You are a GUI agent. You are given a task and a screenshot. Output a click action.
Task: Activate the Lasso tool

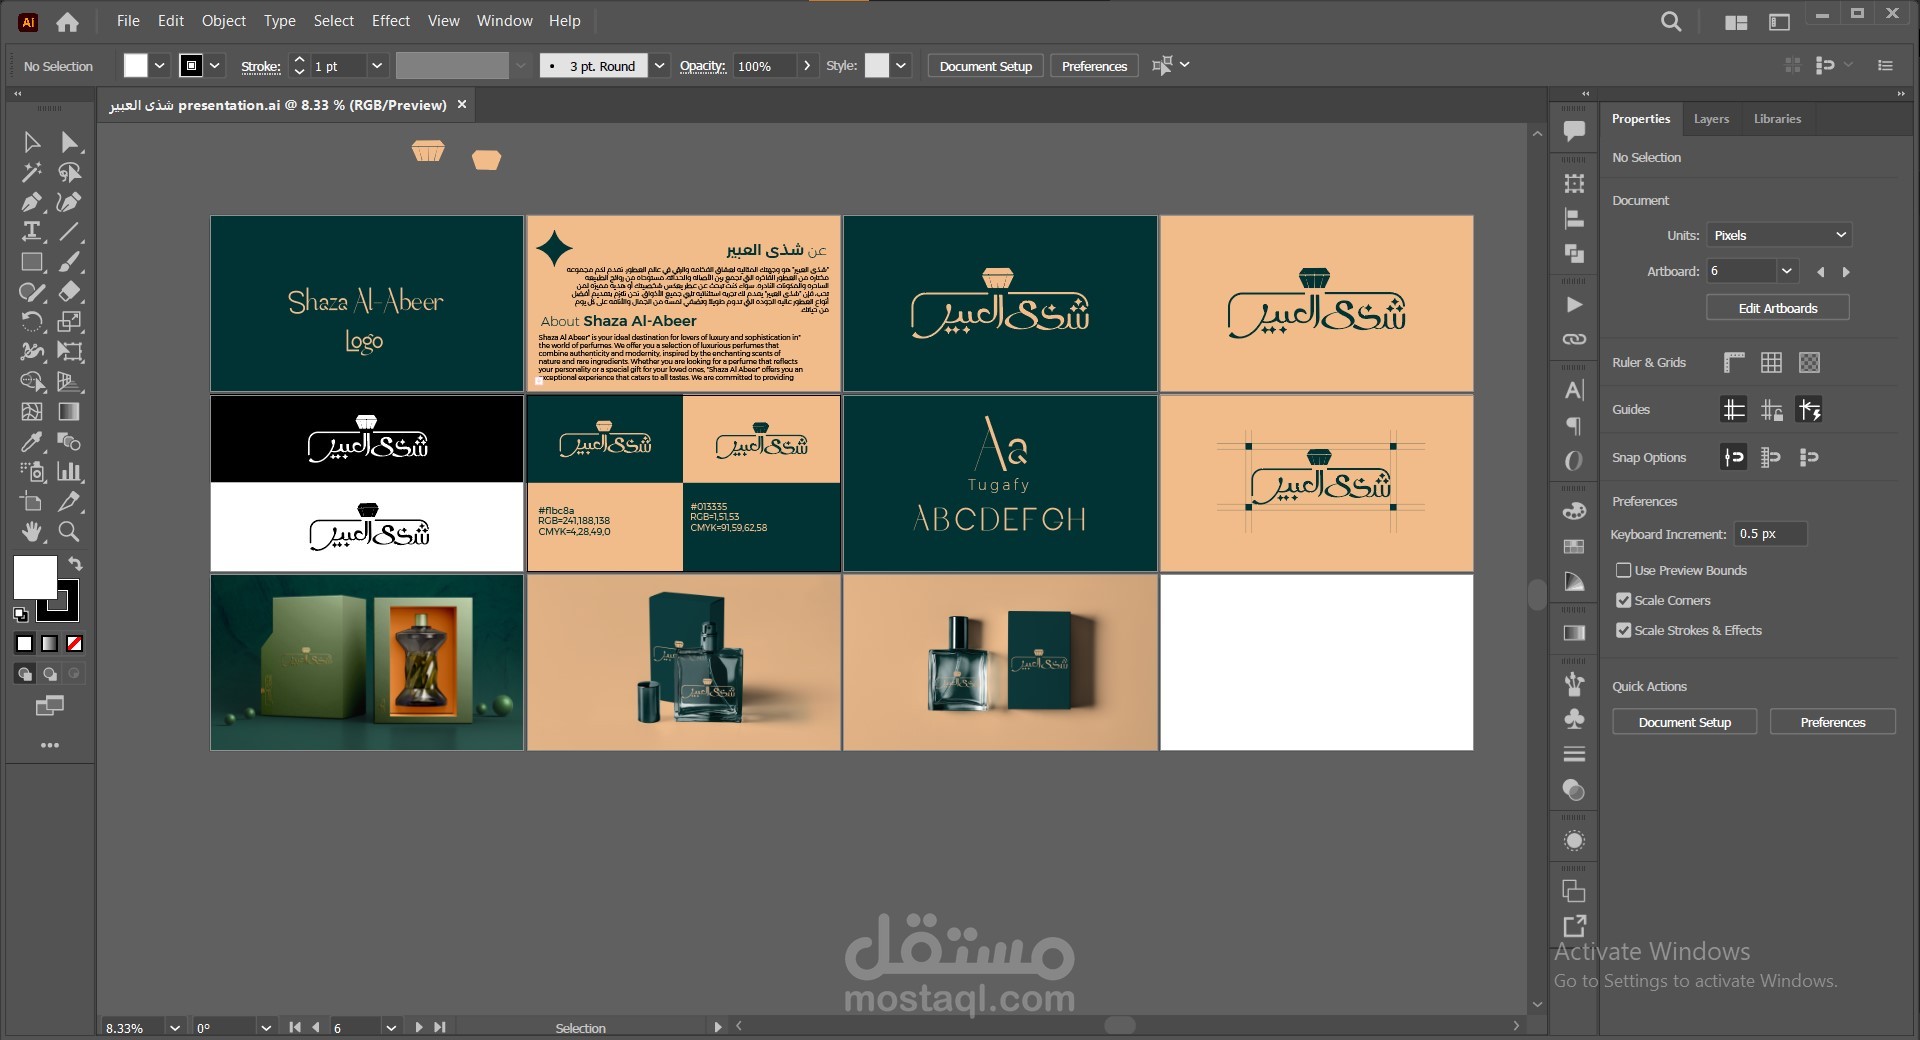[69, 172]
